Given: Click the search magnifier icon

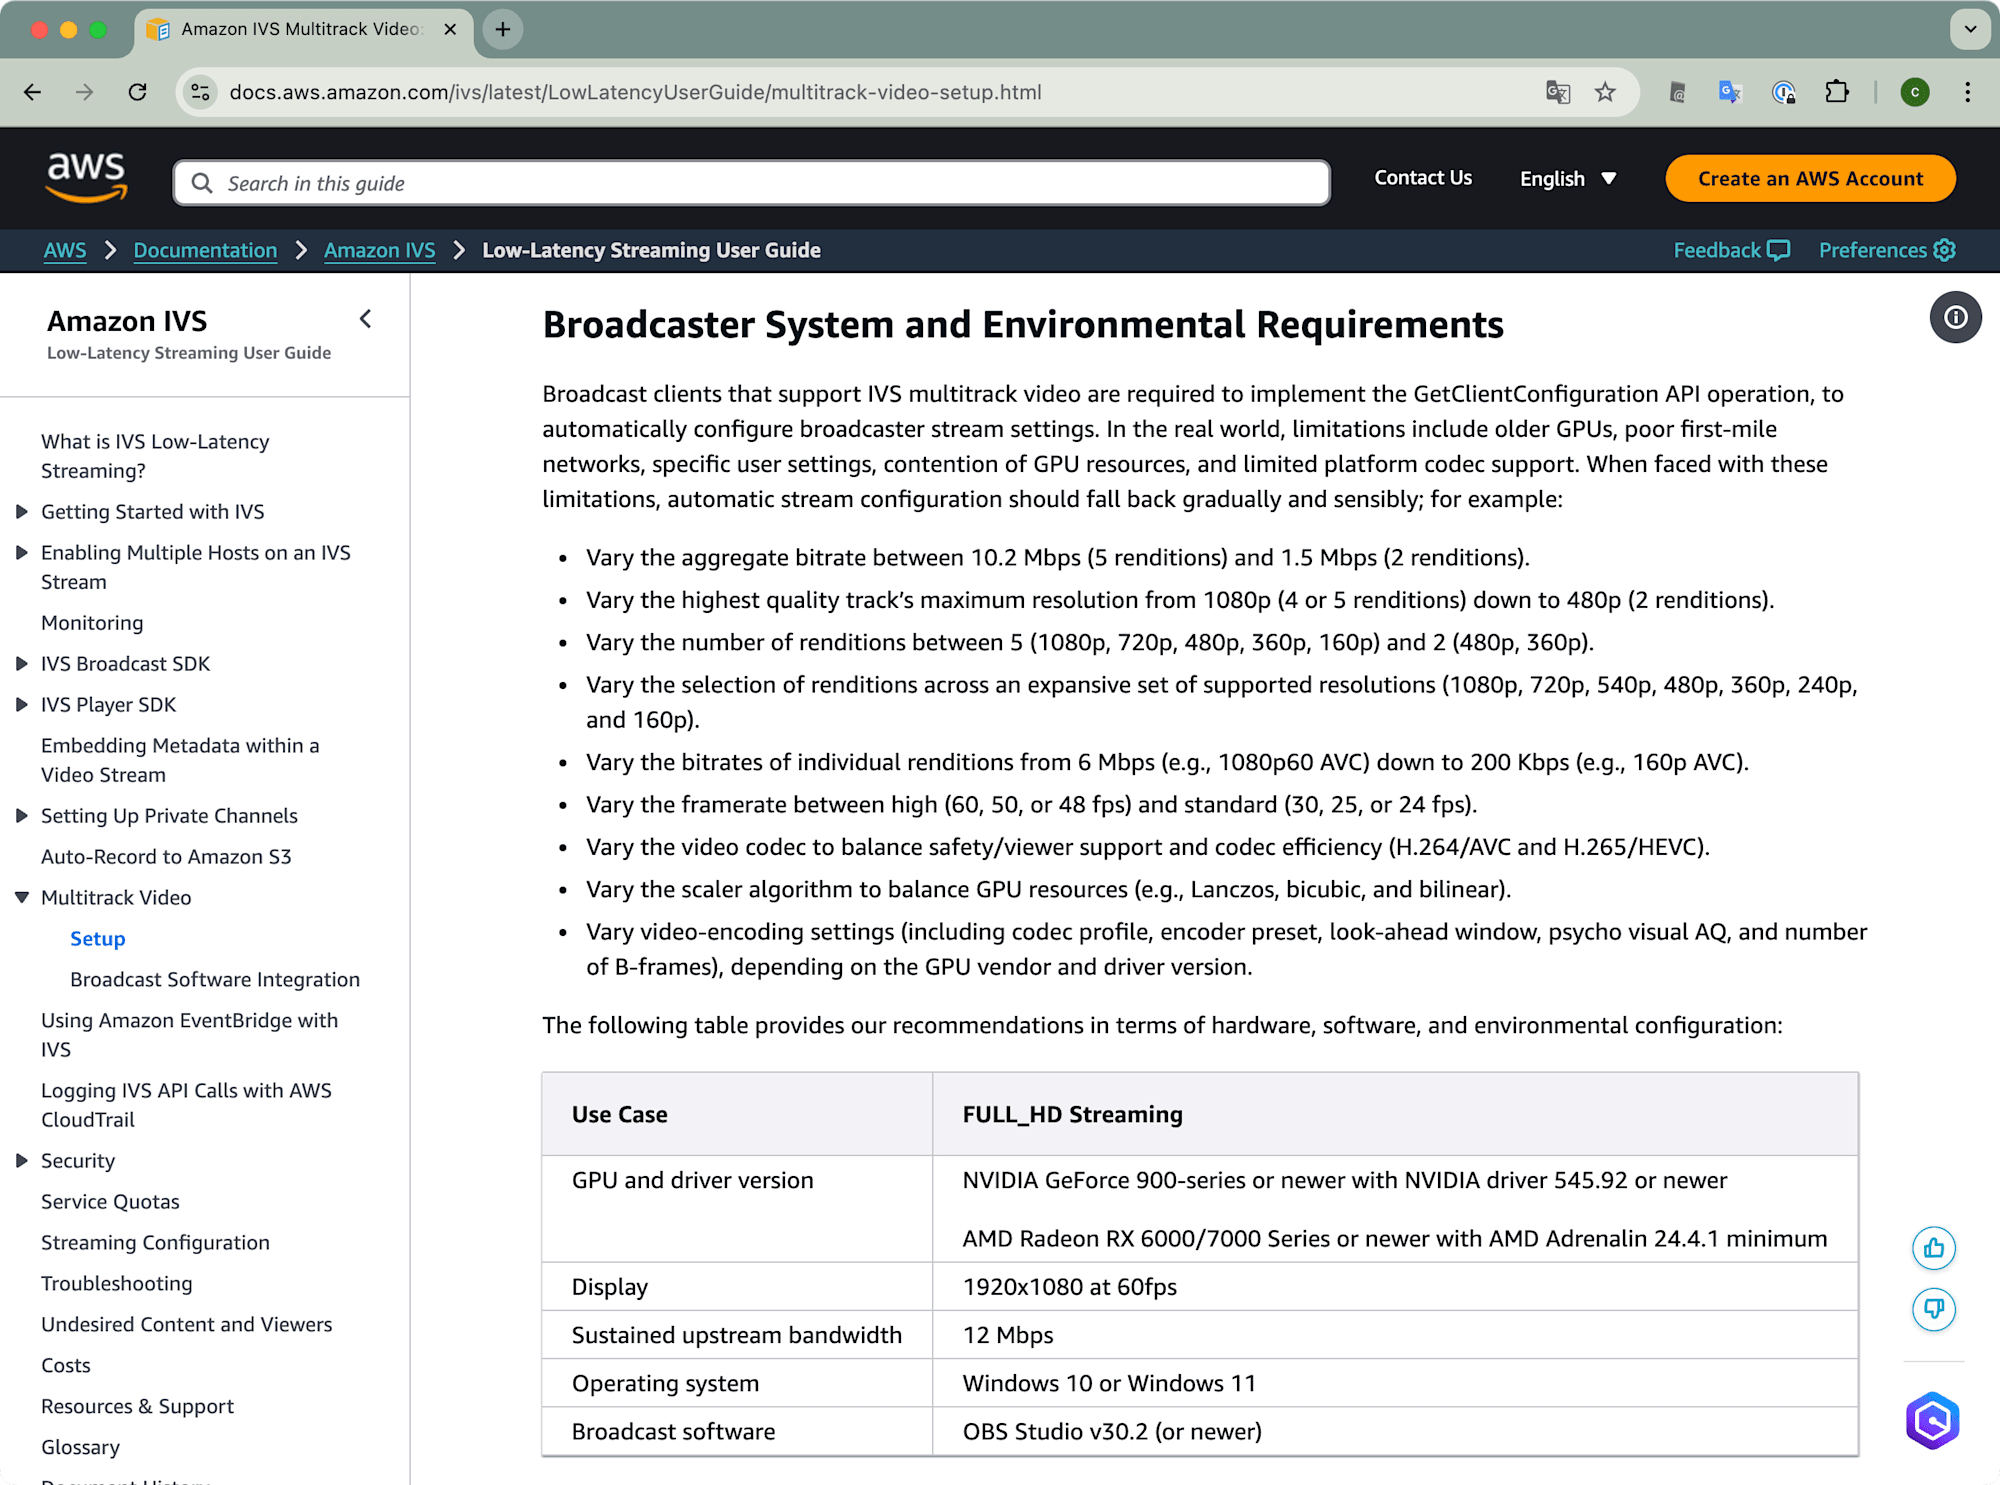Looking at the screenshot, I should tap(202, 183).
